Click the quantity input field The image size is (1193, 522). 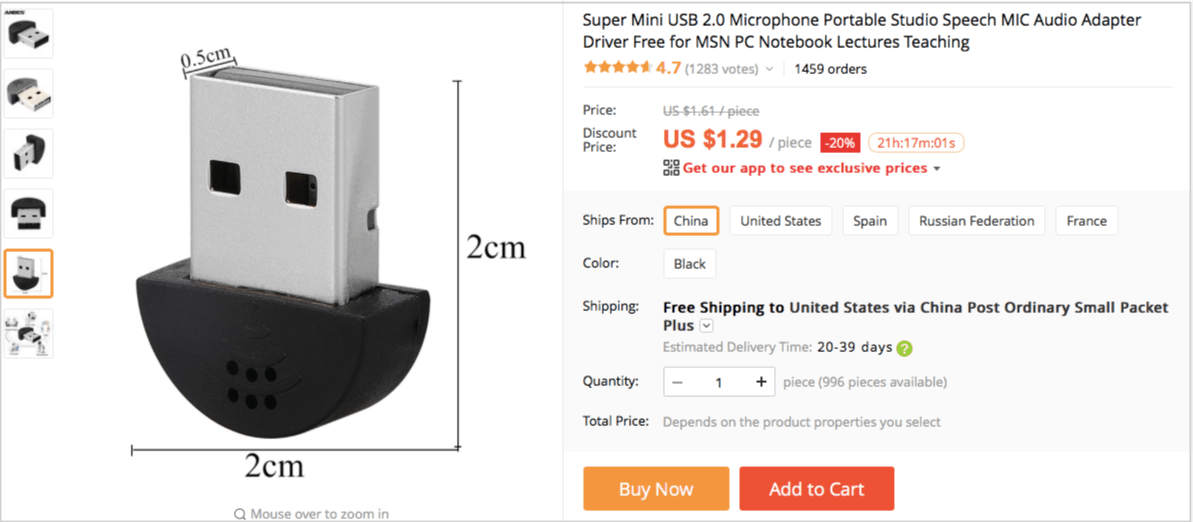coord(719,382)
